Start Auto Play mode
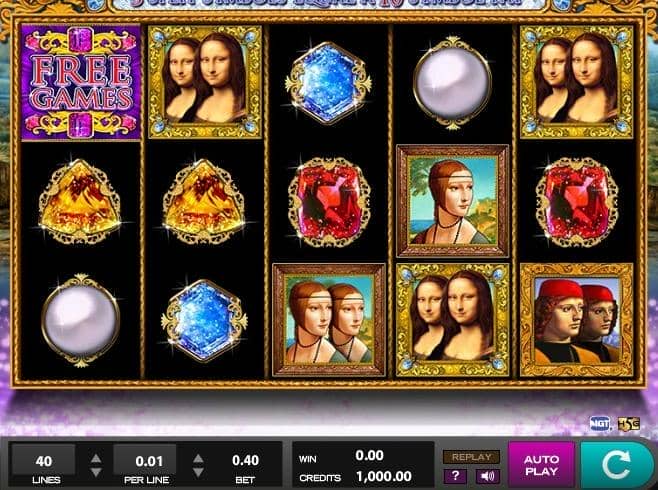The image size is (658, 490). (x=541, y=465)
